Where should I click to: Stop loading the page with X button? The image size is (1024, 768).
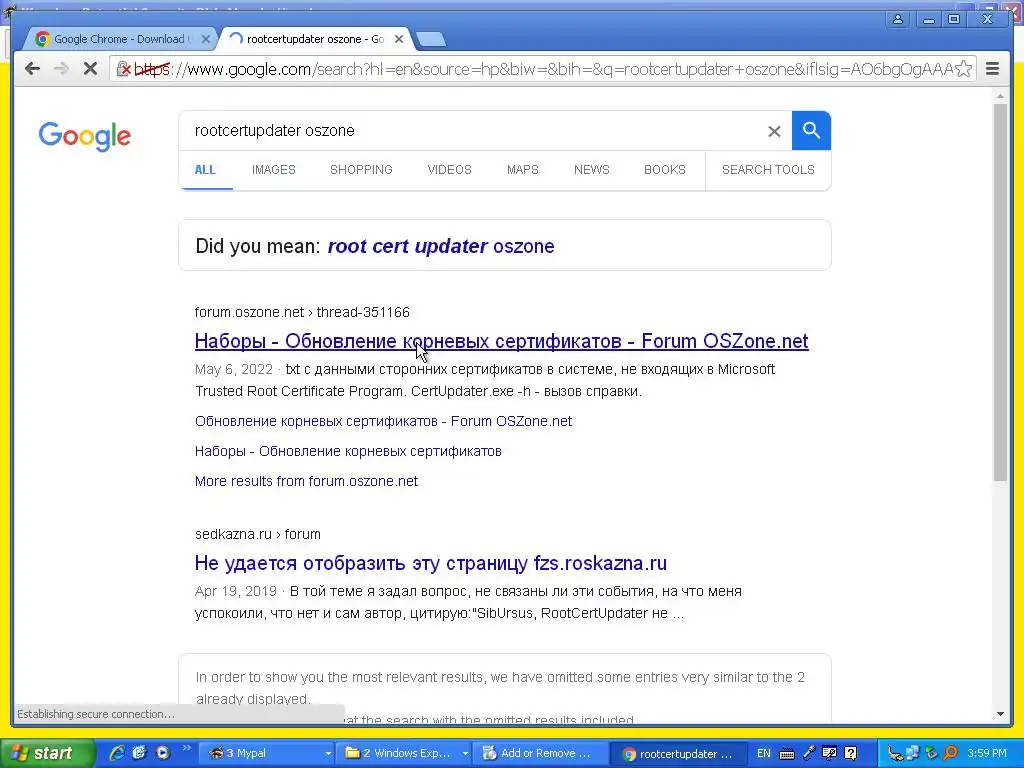click(x=90, y=69)
